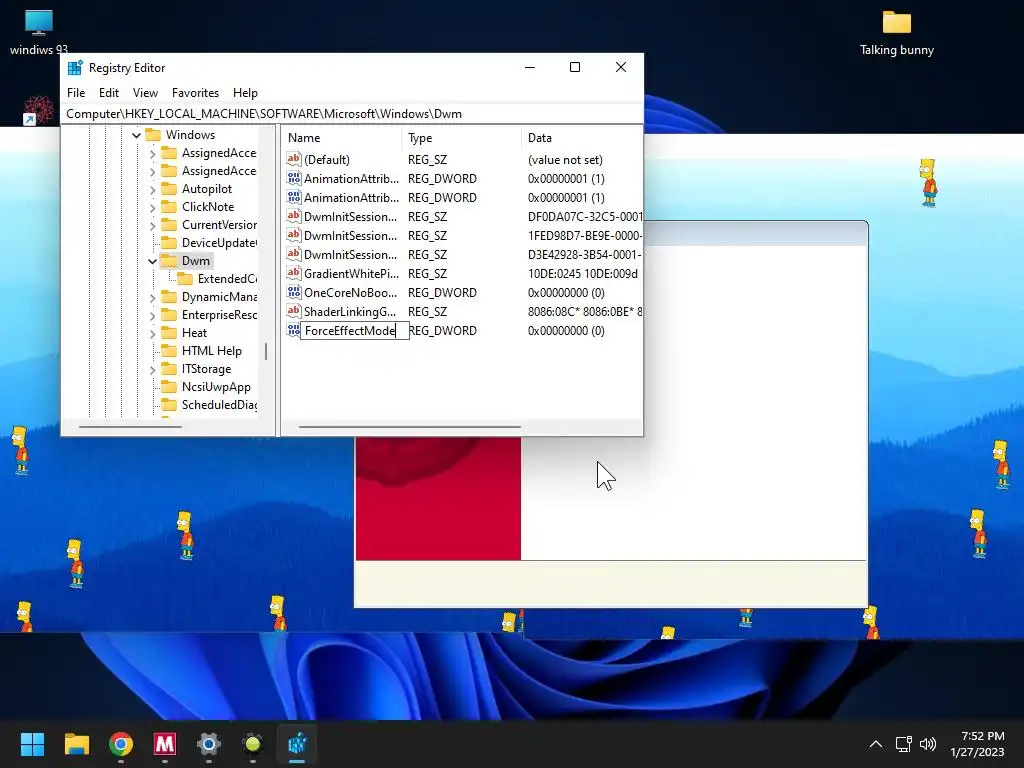Click the GradientWhitePi string value icon
Image resolution: width=1024 pixels, height=768 pixels.
tap(294, 274)
